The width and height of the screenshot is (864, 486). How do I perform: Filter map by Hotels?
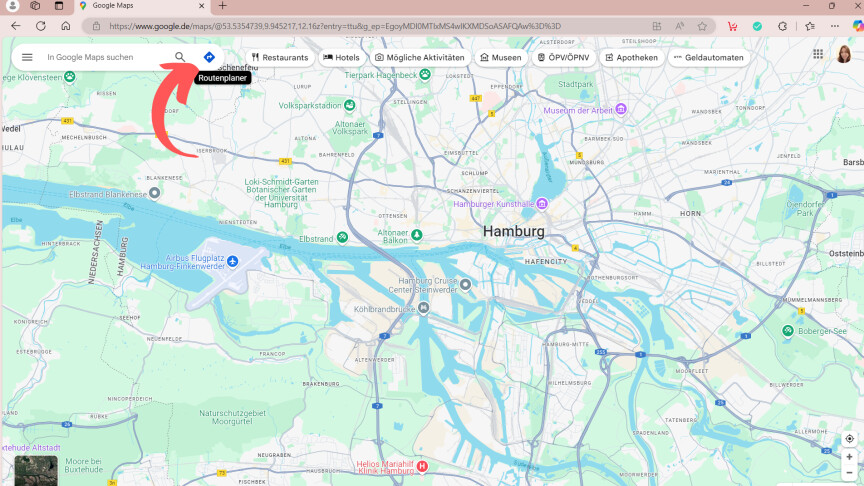[341, 57]
